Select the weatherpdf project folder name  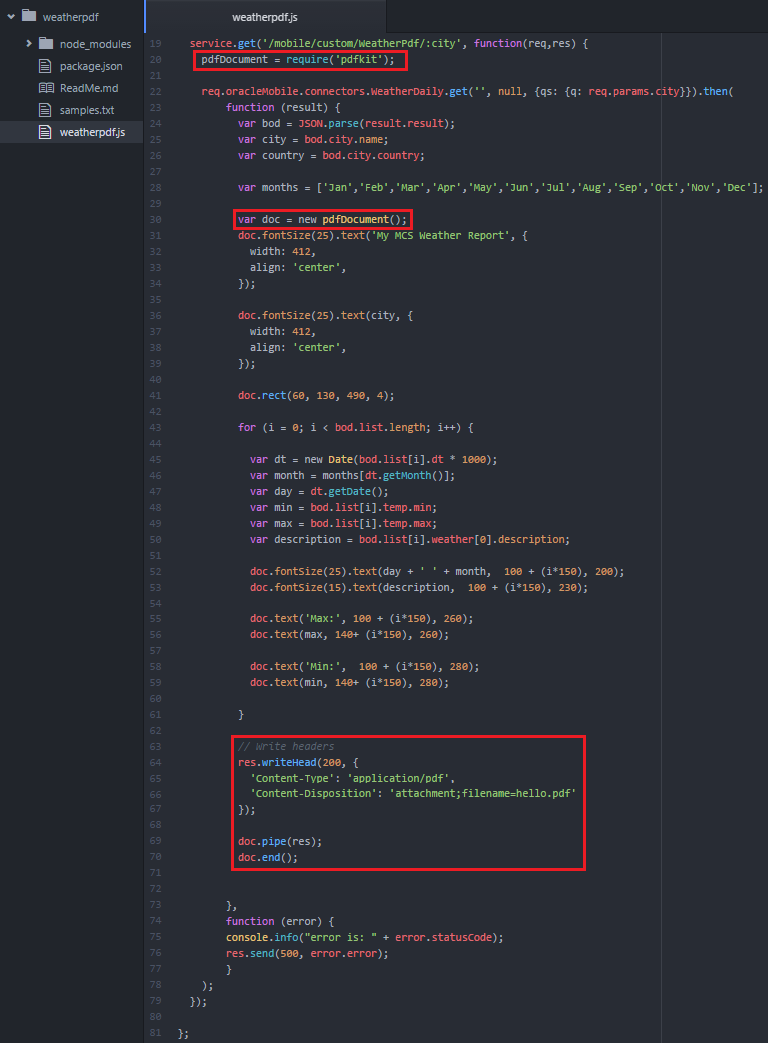tap(70, 17)
